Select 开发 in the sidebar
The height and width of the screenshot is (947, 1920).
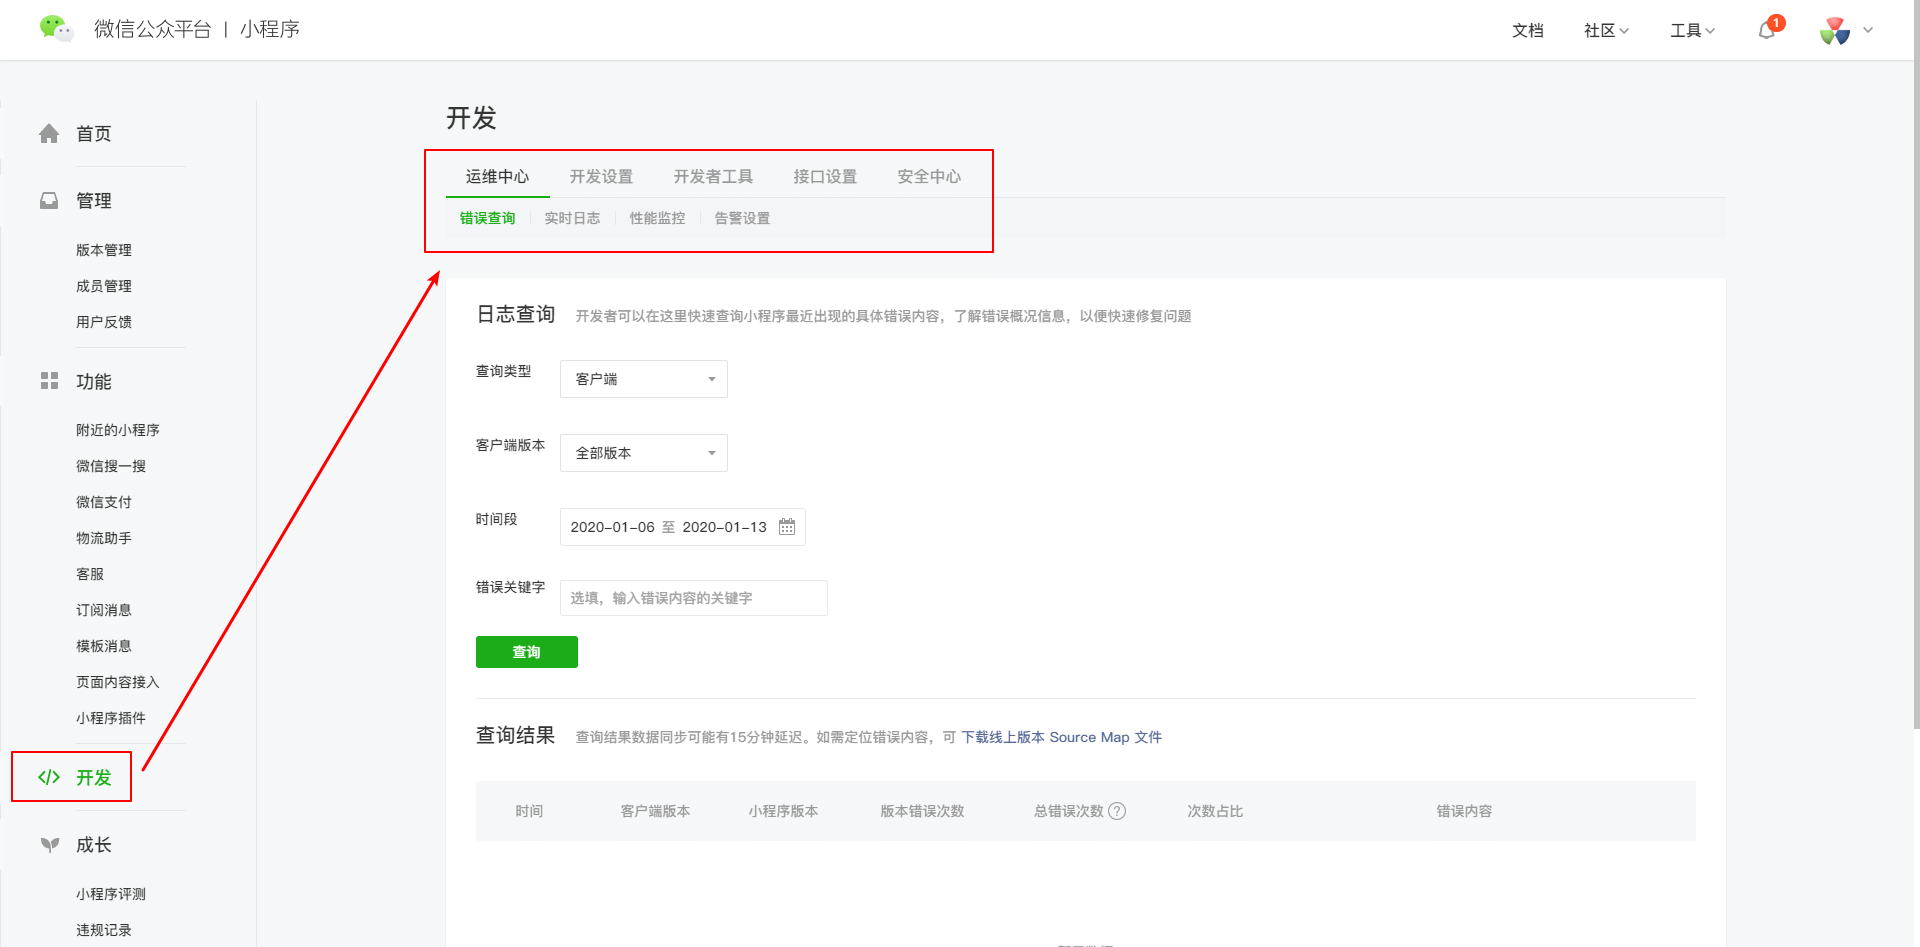94,777
